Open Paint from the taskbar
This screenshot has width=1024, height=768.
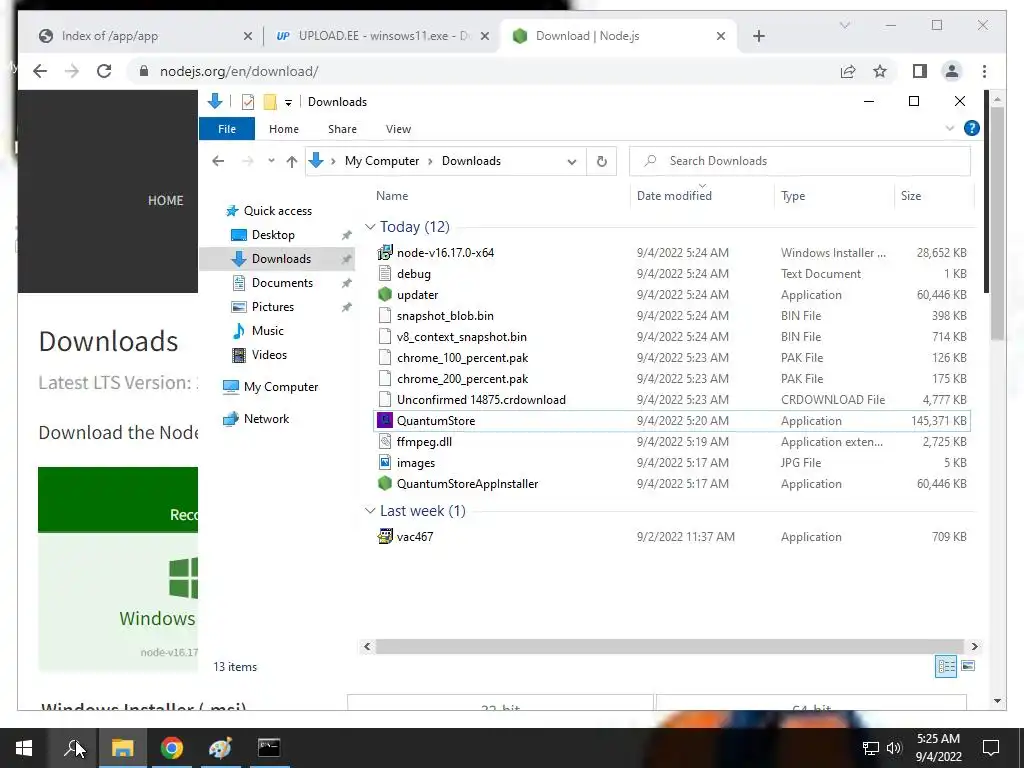pos(220,748)
